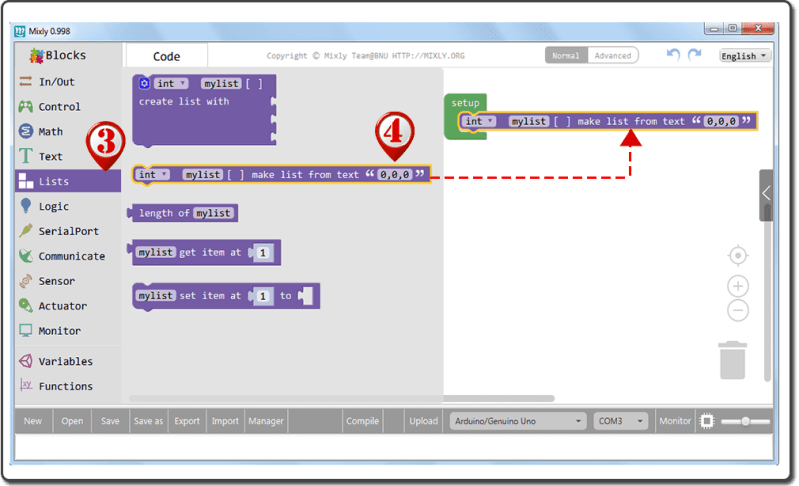Open the English language dropdown
Viewport: 799px width, 486px height.
744,56
